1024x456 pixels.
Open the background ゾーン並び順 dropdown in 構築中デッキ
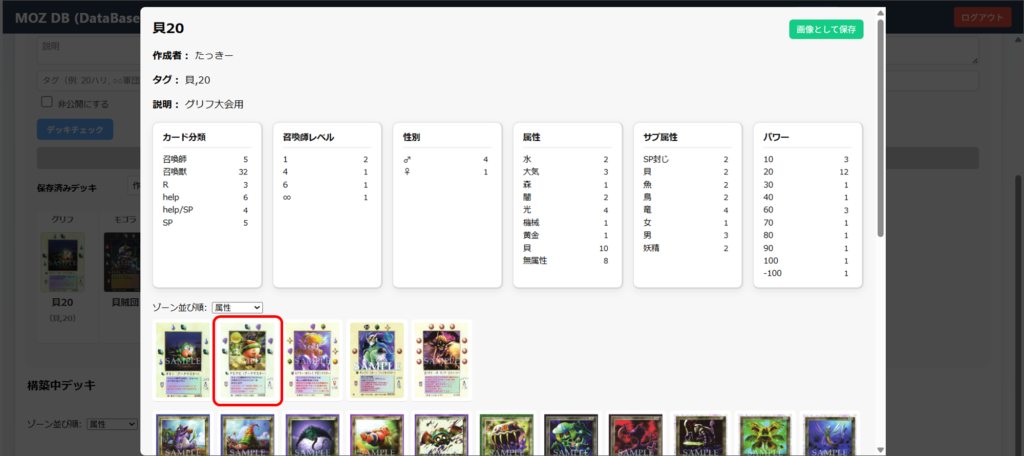[x=112, y=424]
